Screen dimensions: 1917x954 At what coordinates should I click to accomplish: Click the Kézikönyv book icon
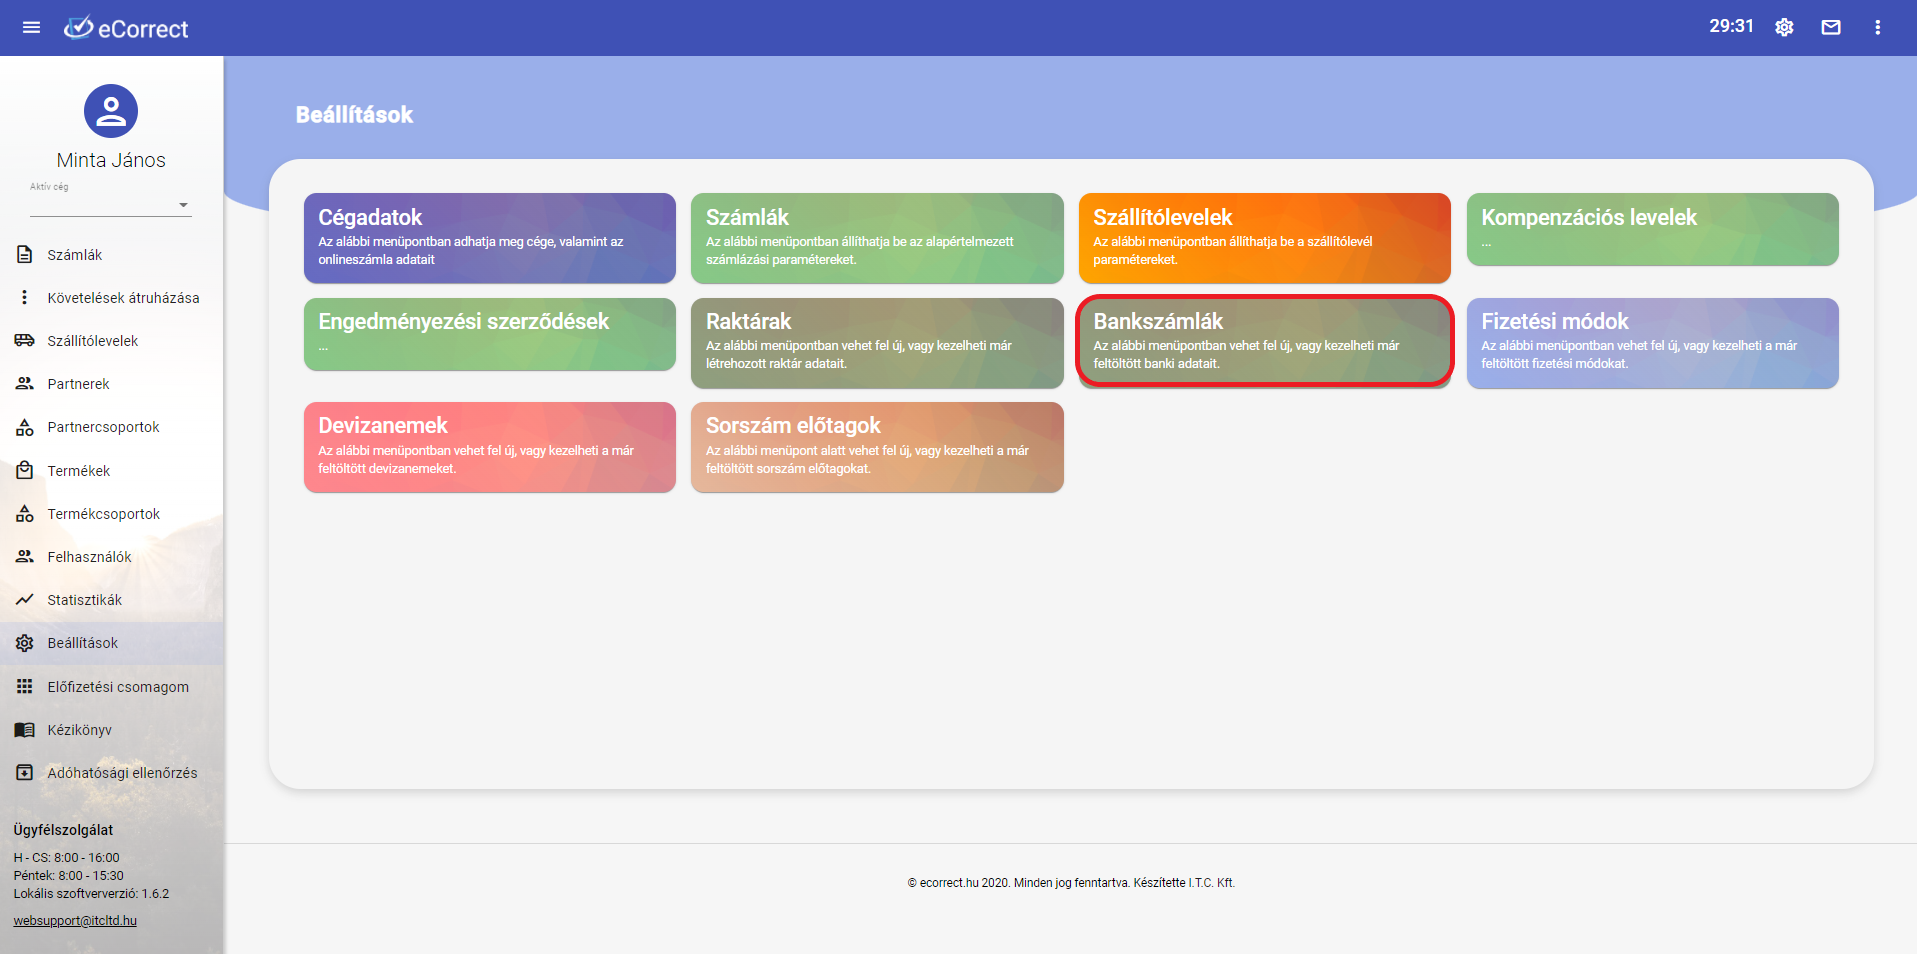pyautogui.click(x=25, y=730)
